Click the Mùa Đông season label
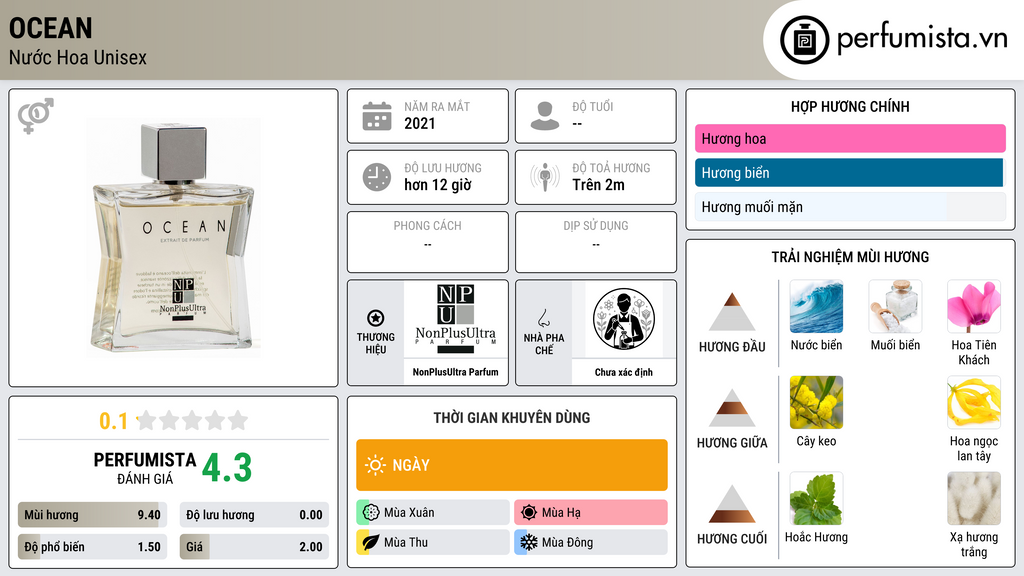Viewport: 1024px width, 576px height. tap(567, 542)
